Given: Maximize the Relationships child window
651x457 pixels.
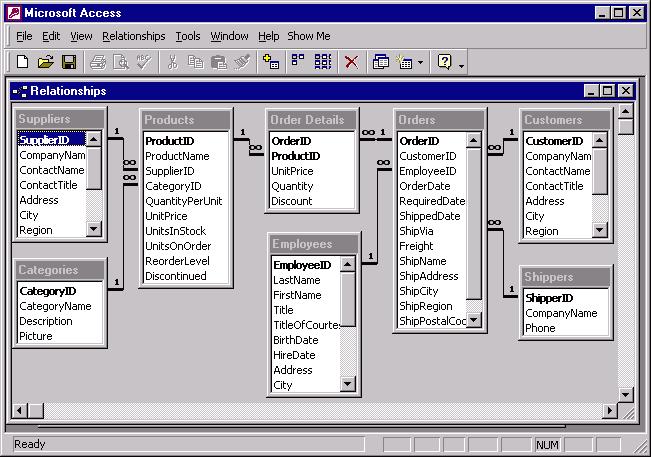Looking at the screenshot, I should click(607, 90).
